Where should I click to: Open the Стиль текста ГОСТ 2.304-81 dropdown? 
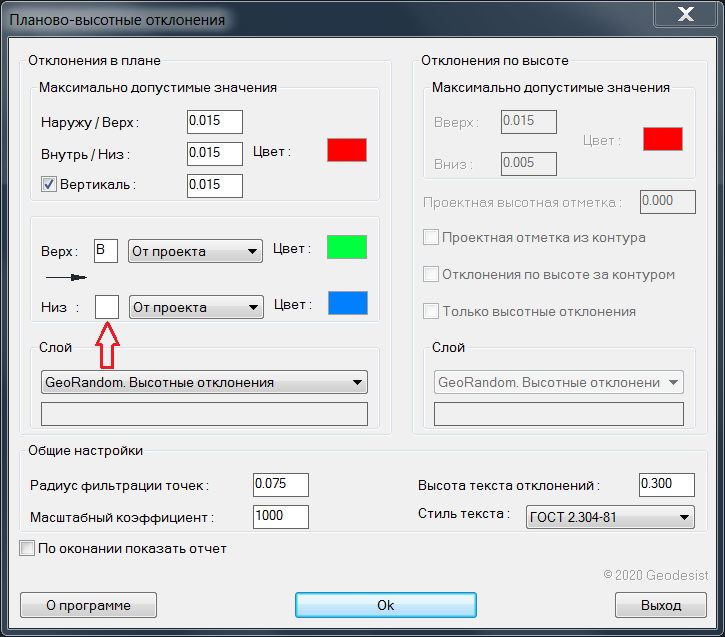click(x=610, y=516)
